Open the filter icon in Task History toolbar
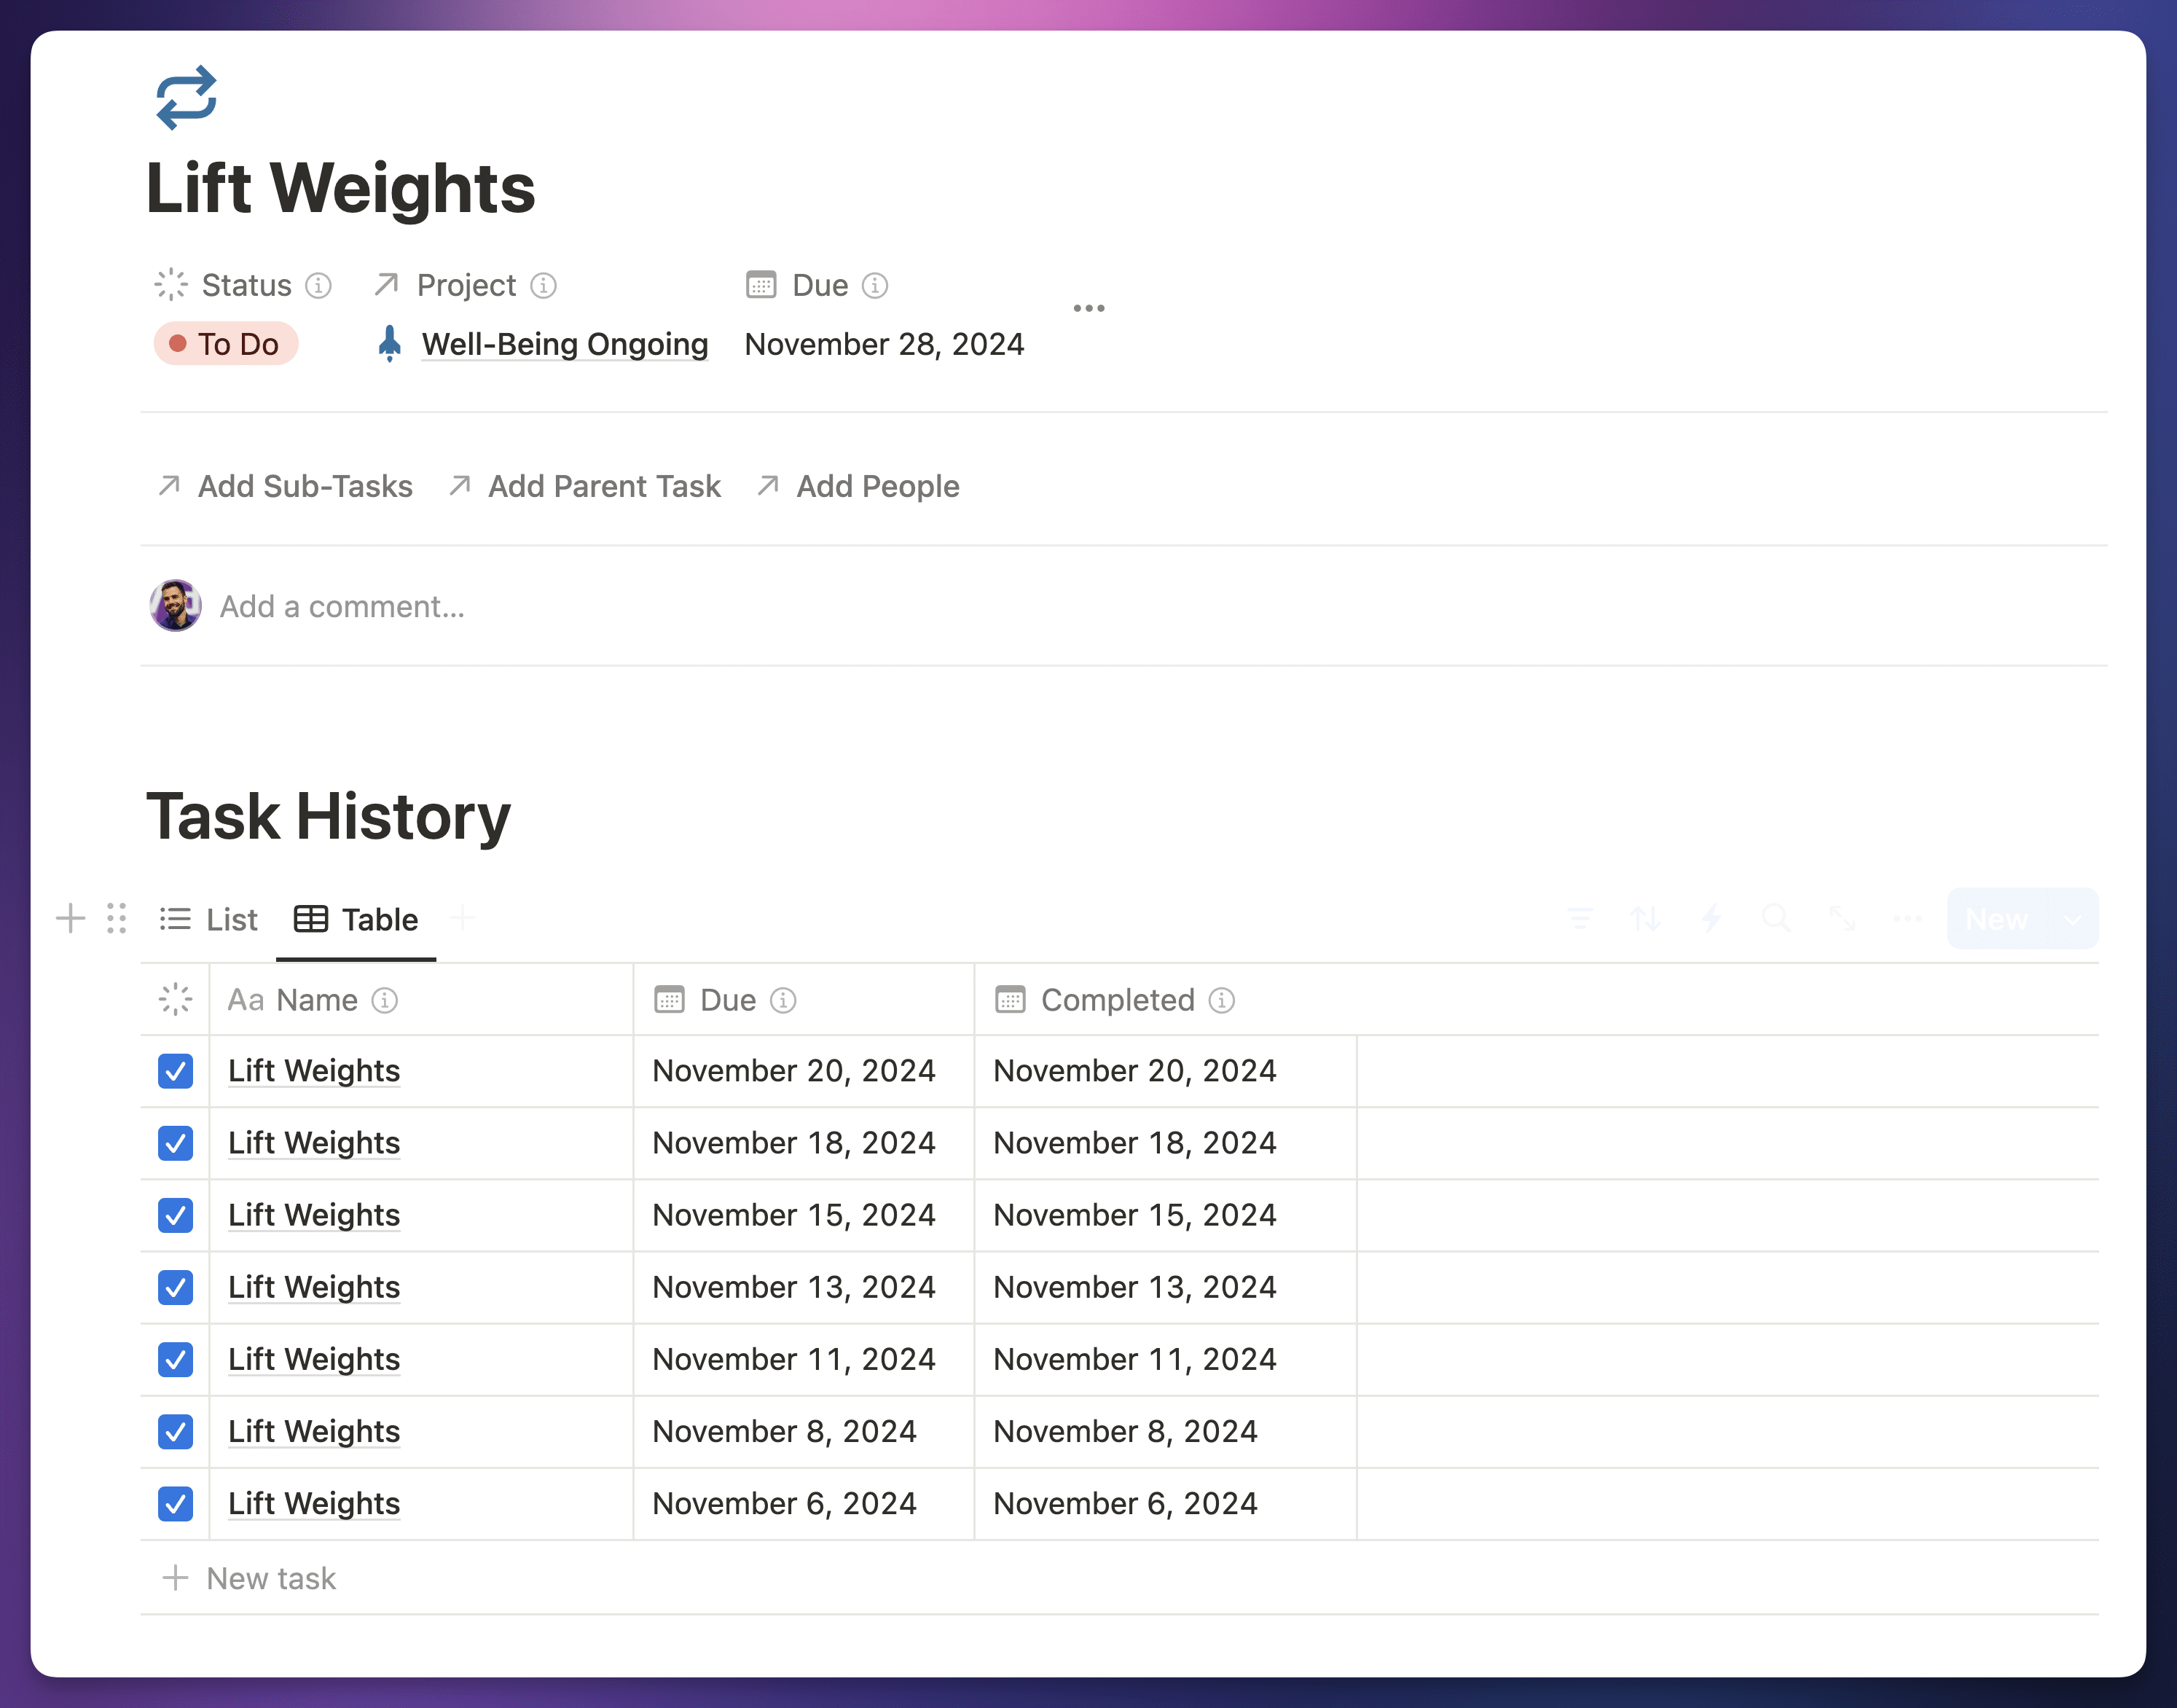This screenshot has height=1708, width=2177. [1580, 918]
